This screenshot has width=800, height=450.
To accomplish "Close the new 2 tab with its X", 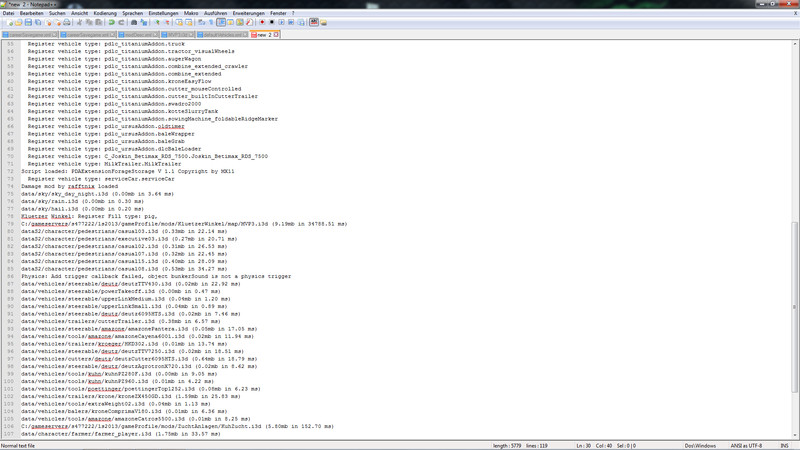I will (276, 35).
